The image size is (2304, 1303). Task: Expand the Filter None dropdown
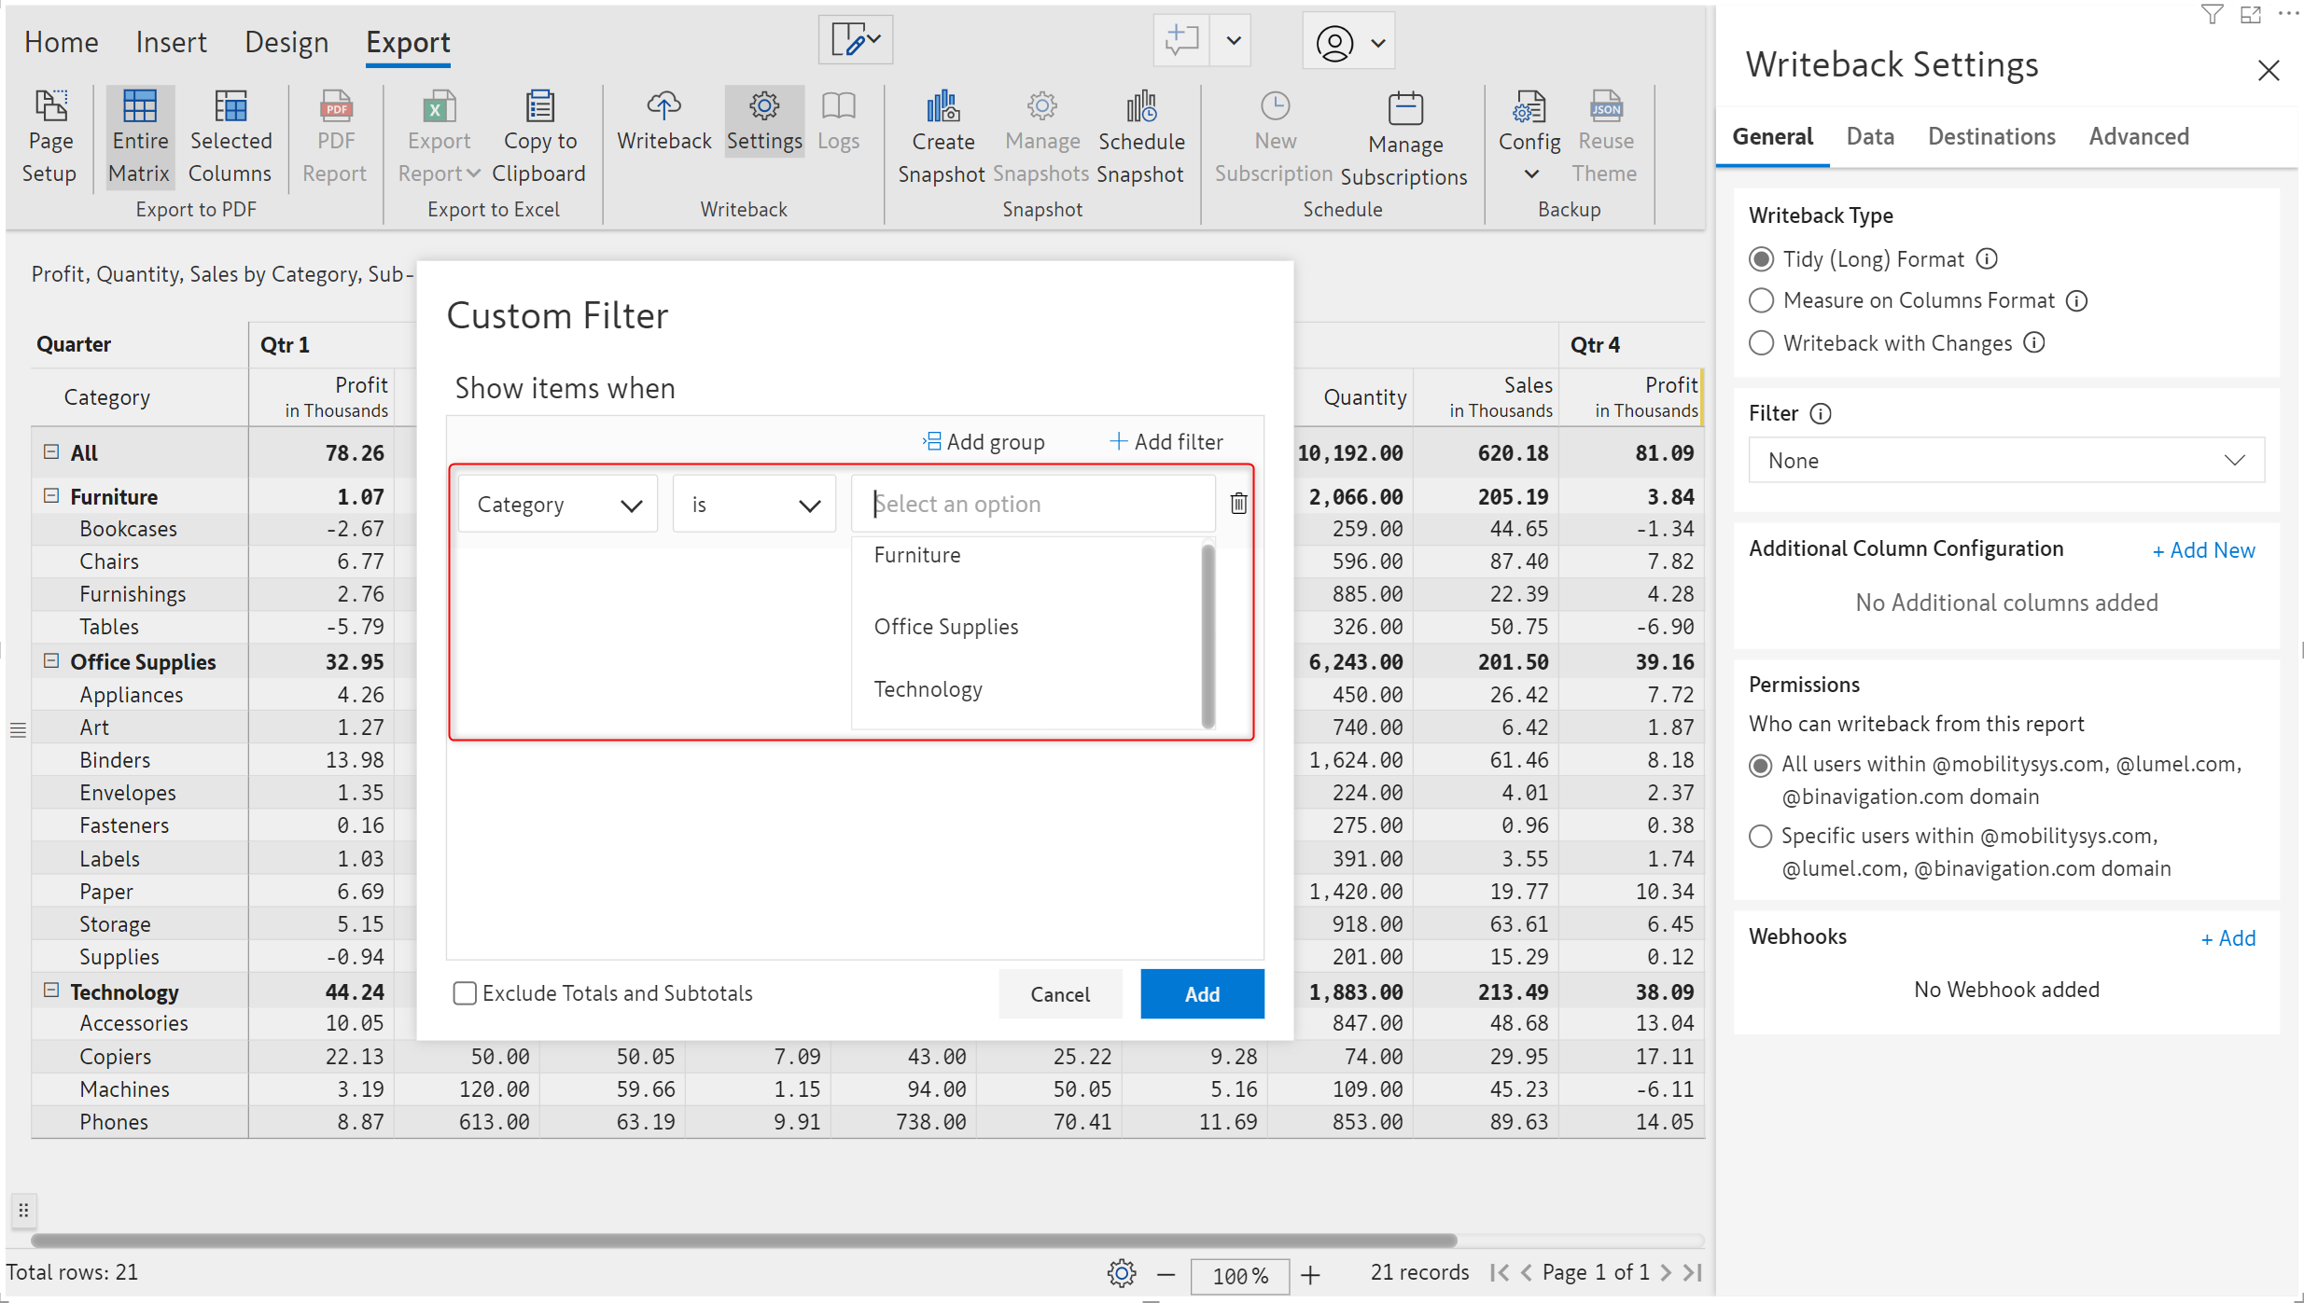[2005, 461]
